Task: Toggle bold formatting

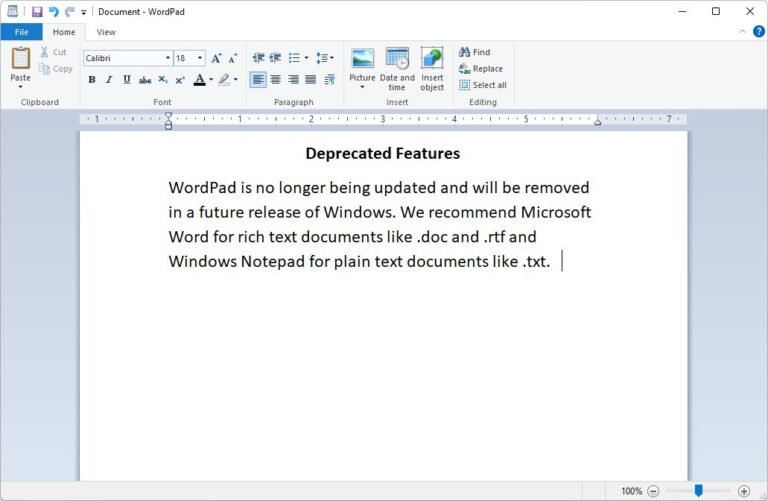Action: point(92,80)
